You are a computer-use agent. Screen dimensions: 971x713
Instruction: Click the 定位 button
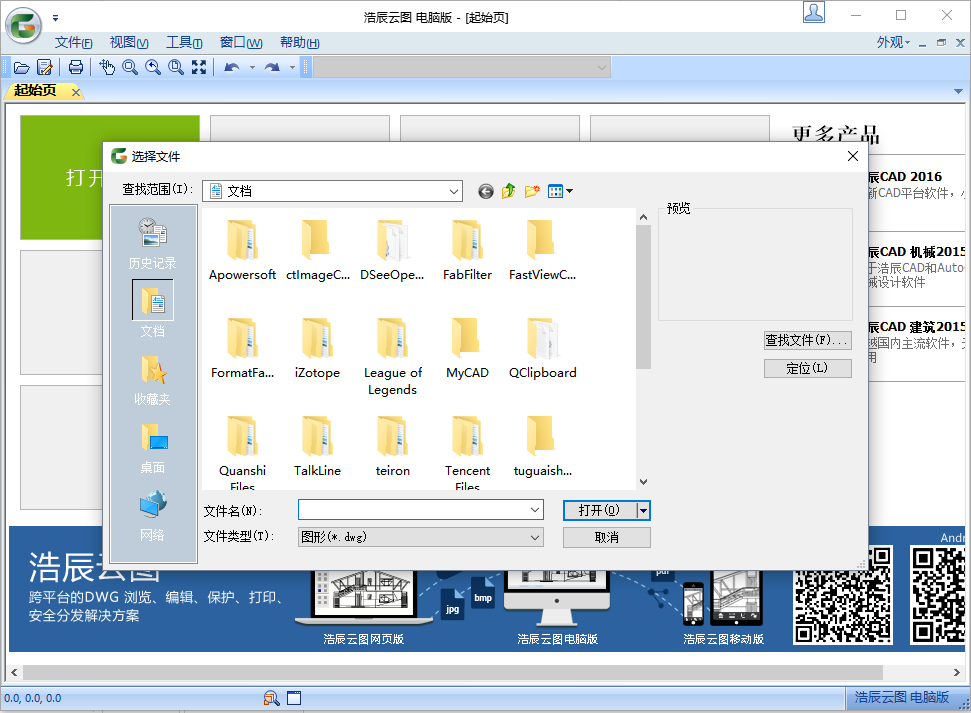tap(808, 369)
